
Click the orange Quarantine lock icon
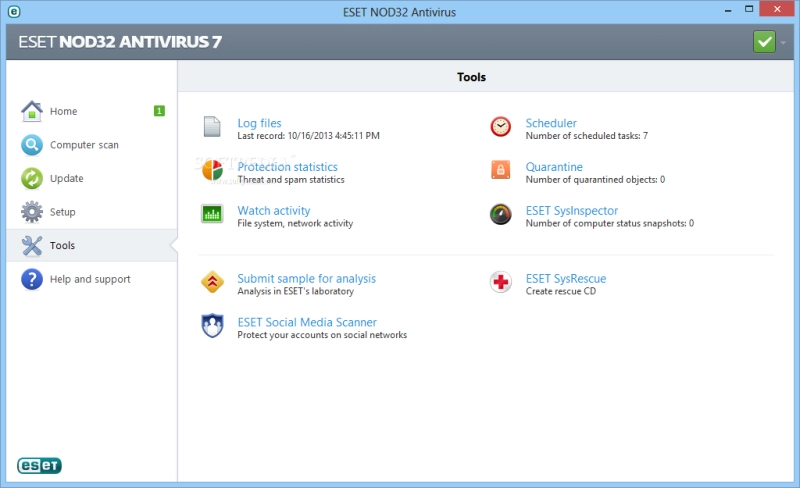pyautogui.click(x=501, y=170)
